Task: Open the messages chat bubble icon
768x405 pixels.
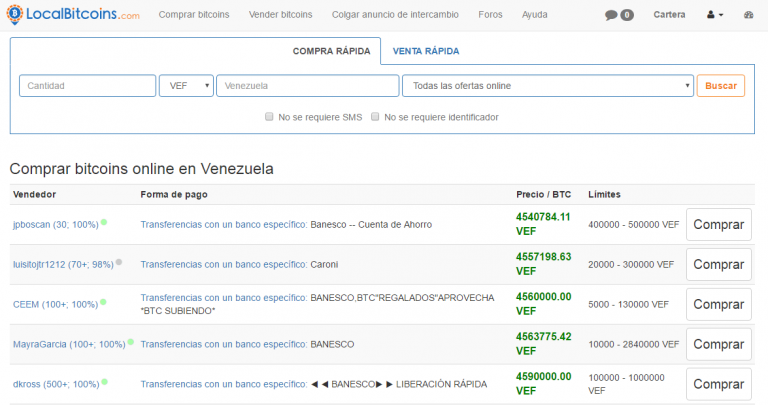Action: [611, 15]
